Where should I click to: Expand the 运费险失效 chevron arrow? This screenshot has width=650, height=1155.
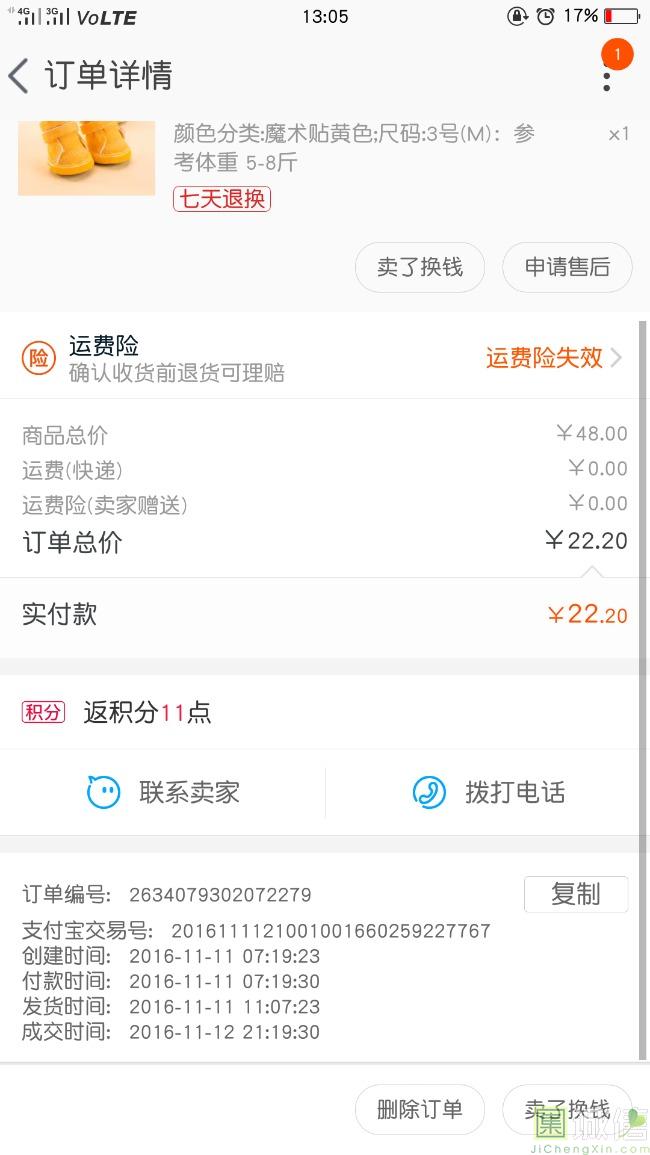[x=616, y=358]
